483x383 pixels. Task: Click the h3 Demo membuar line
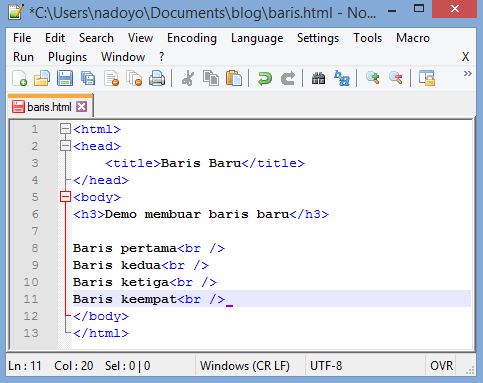pyautogui.click(x=201, y=214)
